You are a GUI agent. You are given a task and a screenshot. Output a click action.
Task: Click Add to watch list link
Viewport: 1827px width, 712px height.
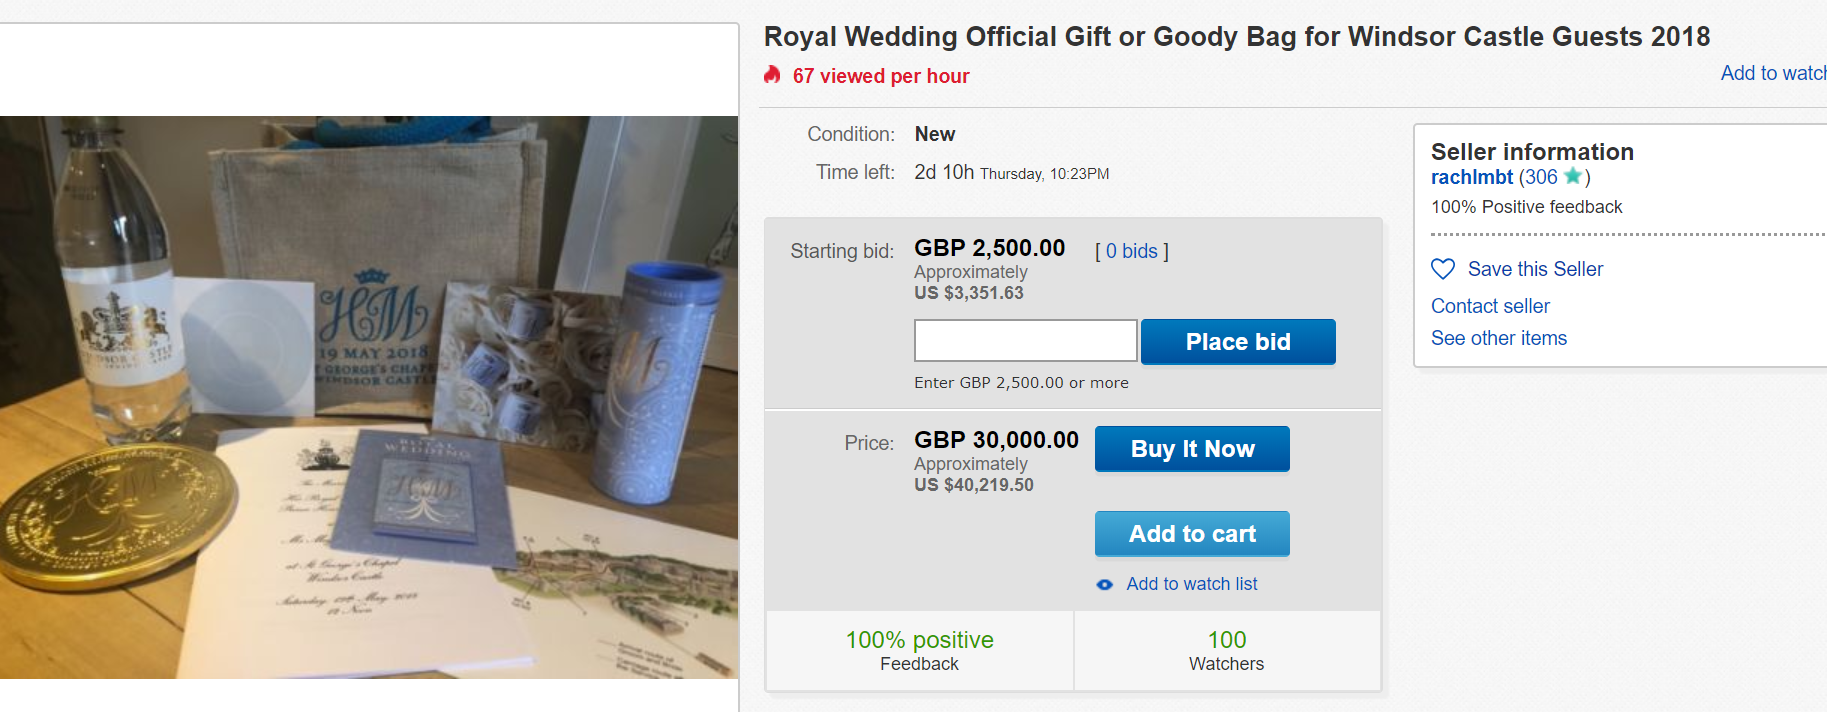1192,584
